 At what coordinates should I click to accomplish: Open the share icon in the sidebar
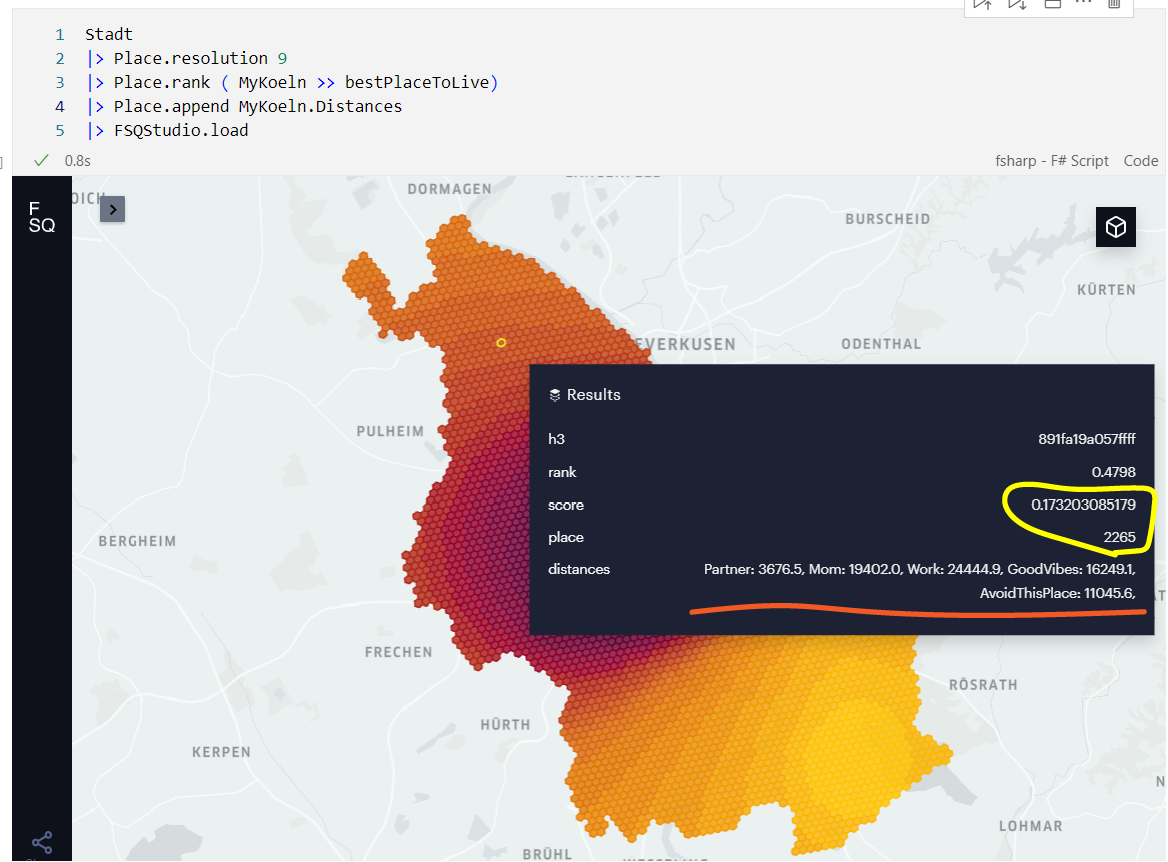click(42, 843)
